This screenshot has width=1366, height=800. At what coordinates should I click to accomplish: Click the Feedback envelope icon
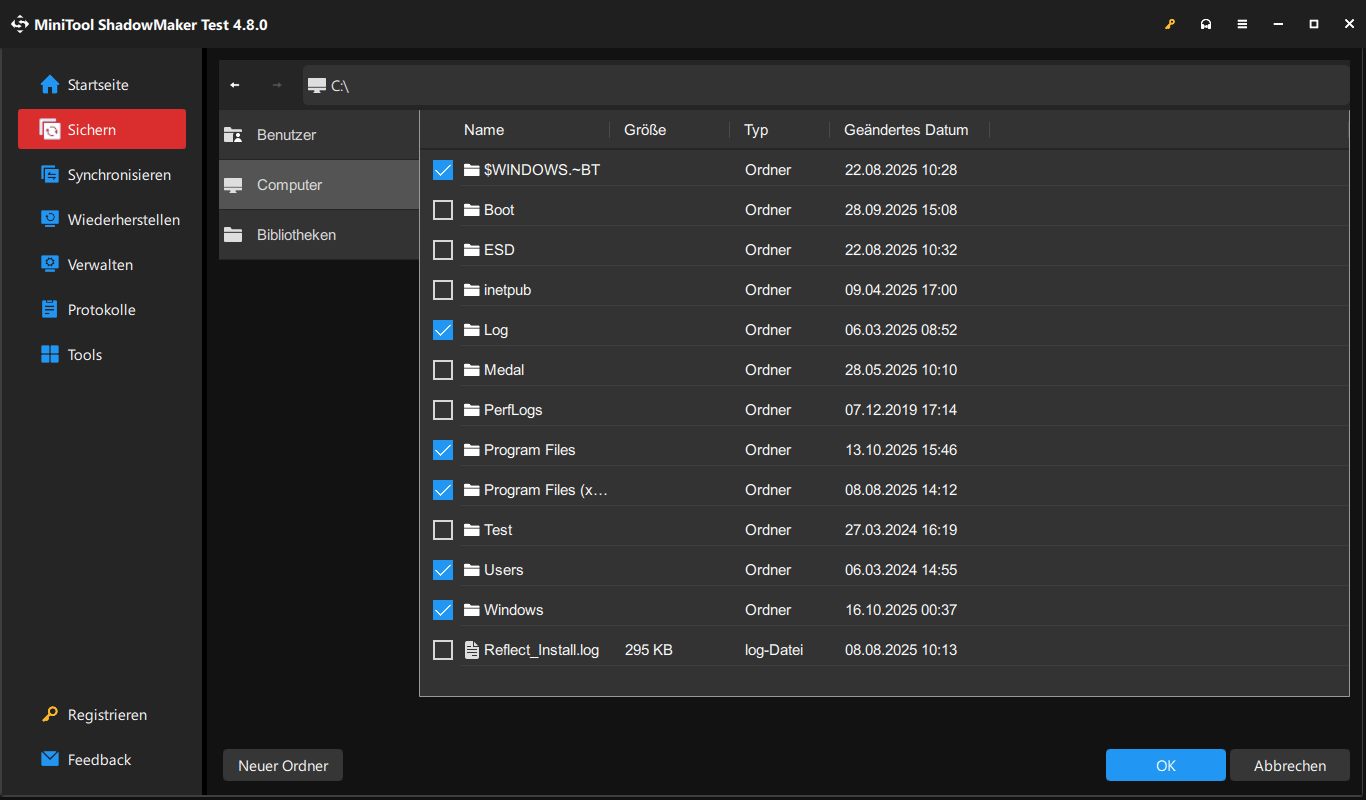[50, 760]
